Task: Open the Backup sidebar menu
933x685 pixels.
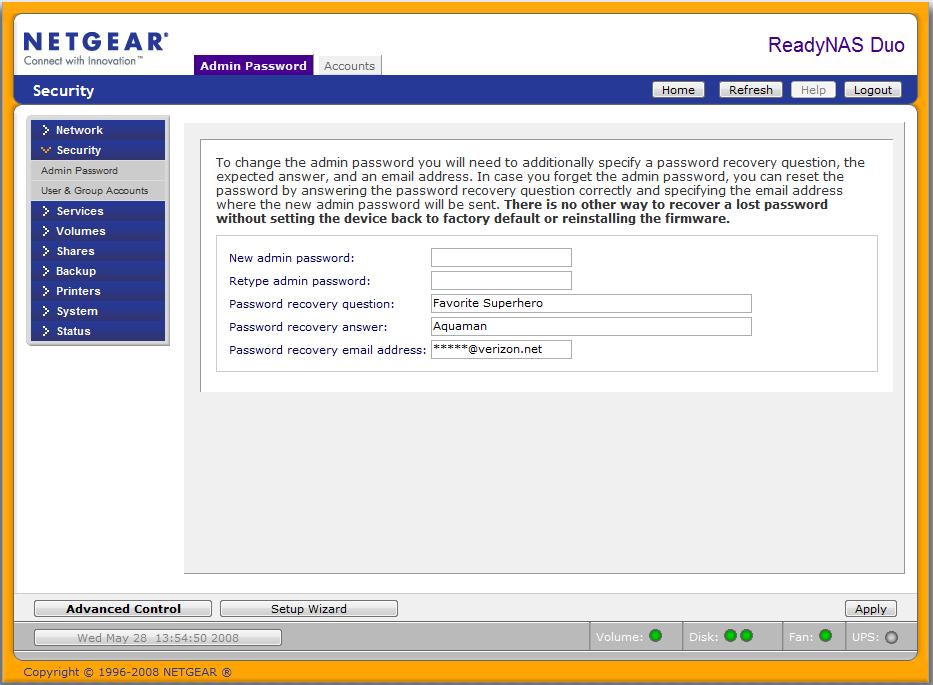Action: pos(98,271)
